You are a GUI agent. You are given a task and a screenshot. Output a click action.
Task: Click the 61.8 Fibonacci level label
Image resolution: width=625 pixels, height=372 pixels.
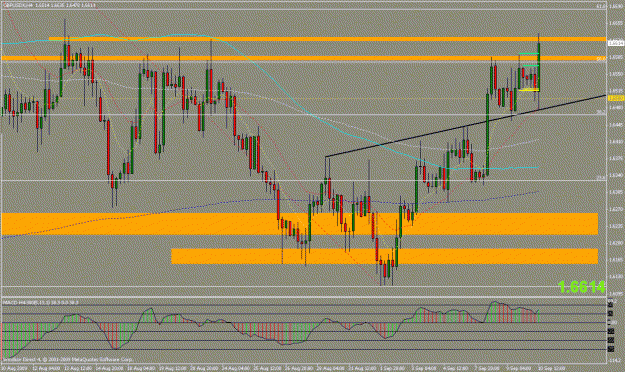click(601, 7)
